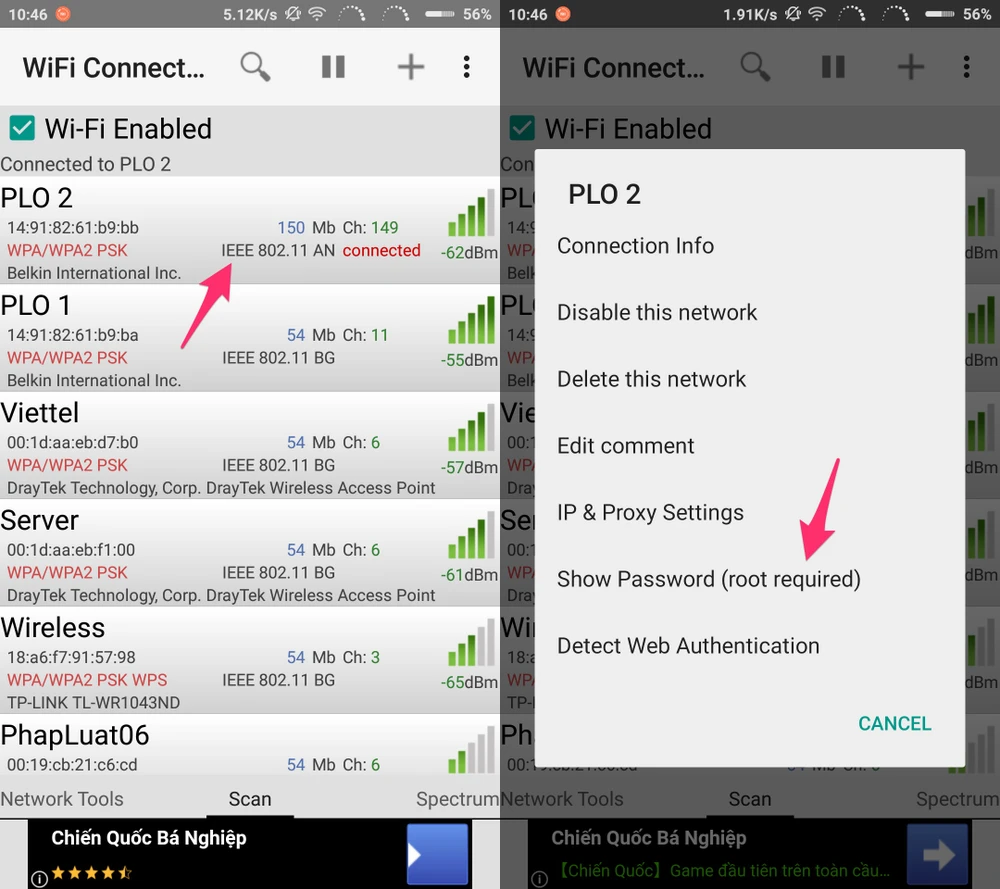Switch to the Network Tools tab
This screenshot has width=1000, height=889.
(62, 798)
